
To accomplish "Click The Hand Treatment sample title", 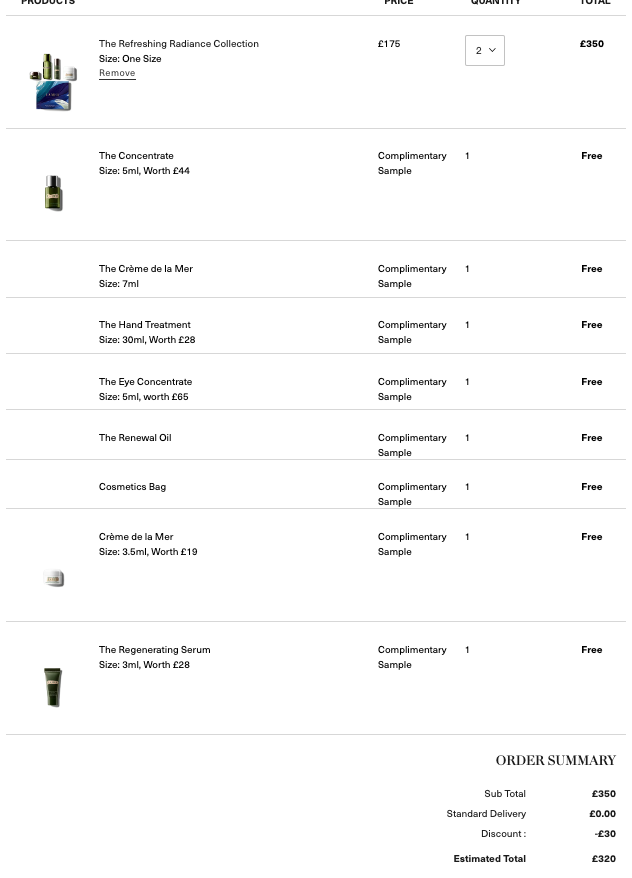I will [144, 325].
